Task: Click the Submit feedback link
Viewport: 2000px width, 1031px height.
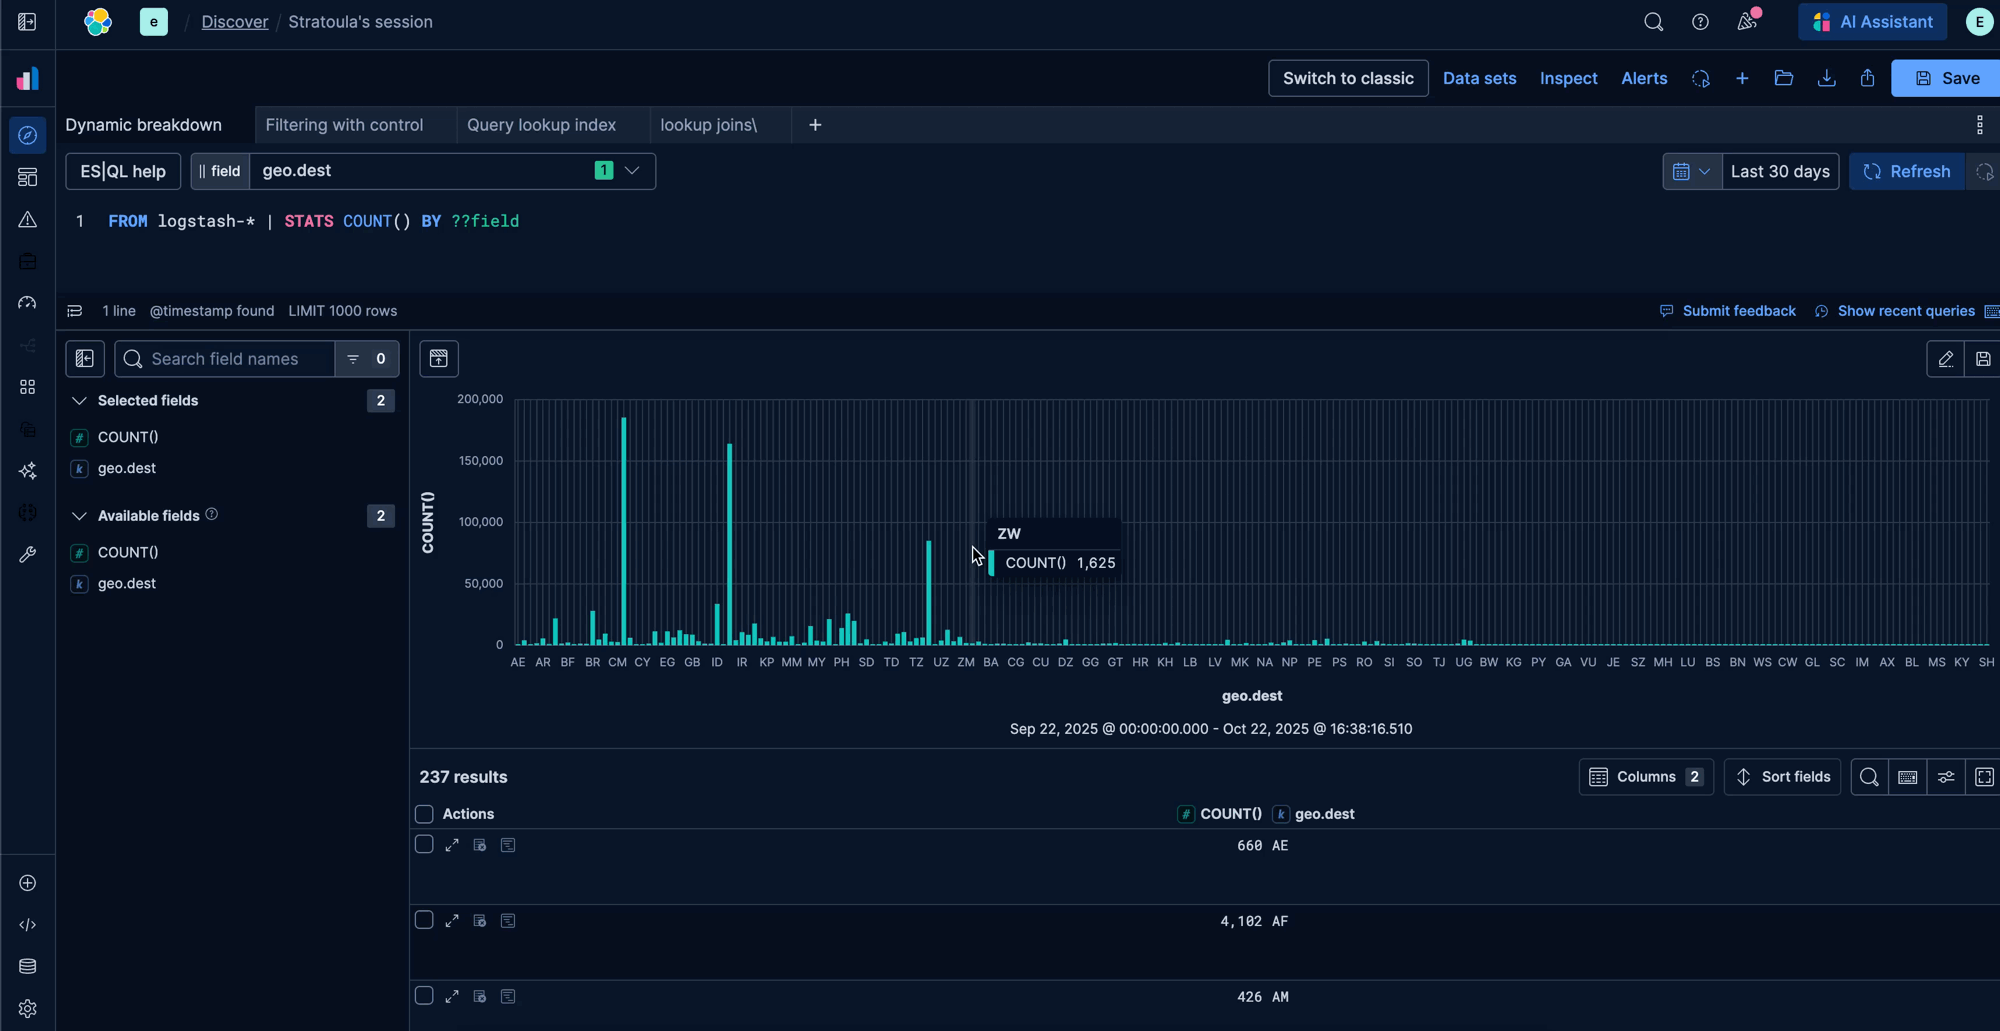Action: click(x=1738, y=311)
